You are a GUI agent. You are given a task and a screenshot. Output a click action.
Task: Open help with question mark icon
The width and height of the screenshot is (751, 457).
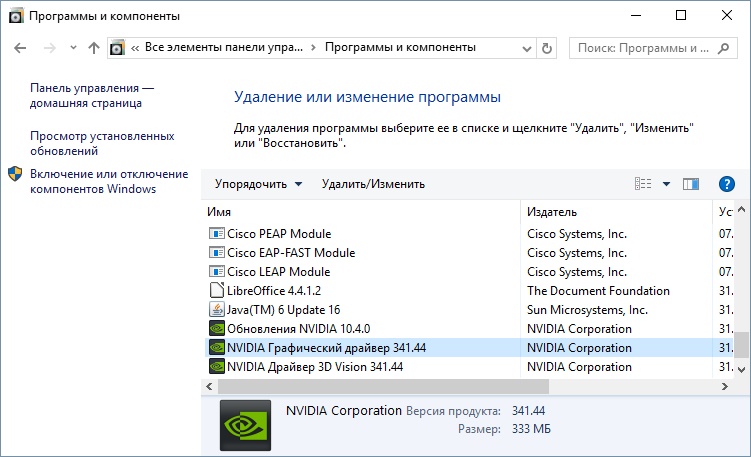[727, 184]
